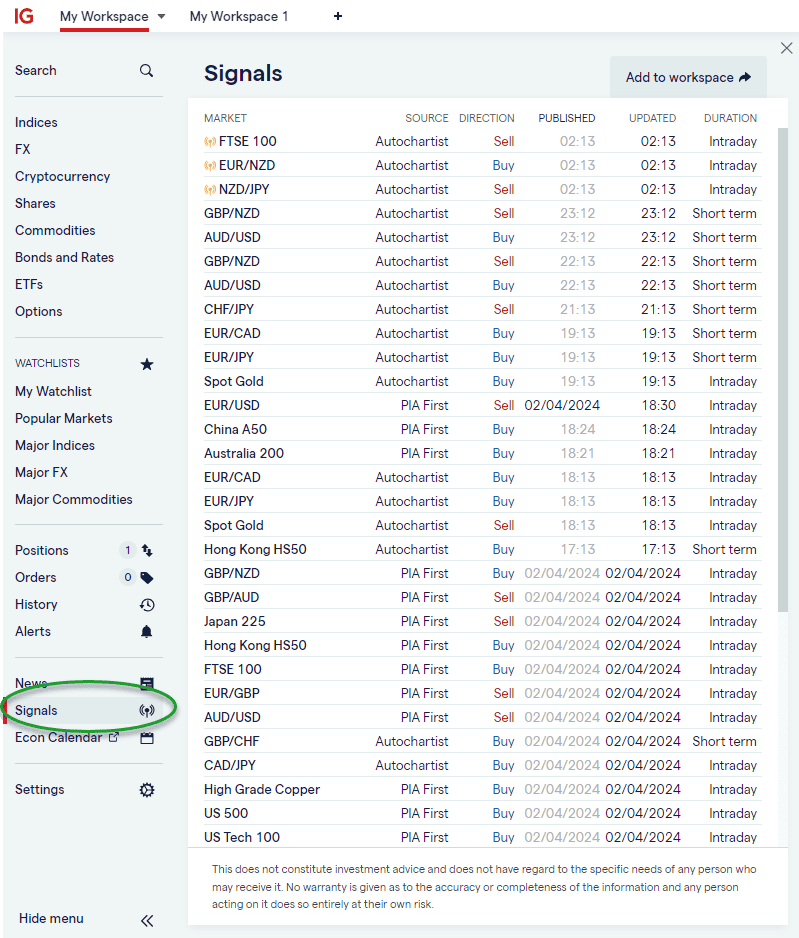799x938 pixels.
Task: Open Popular Markets watchlist
Action: click(x=64, y=419)
